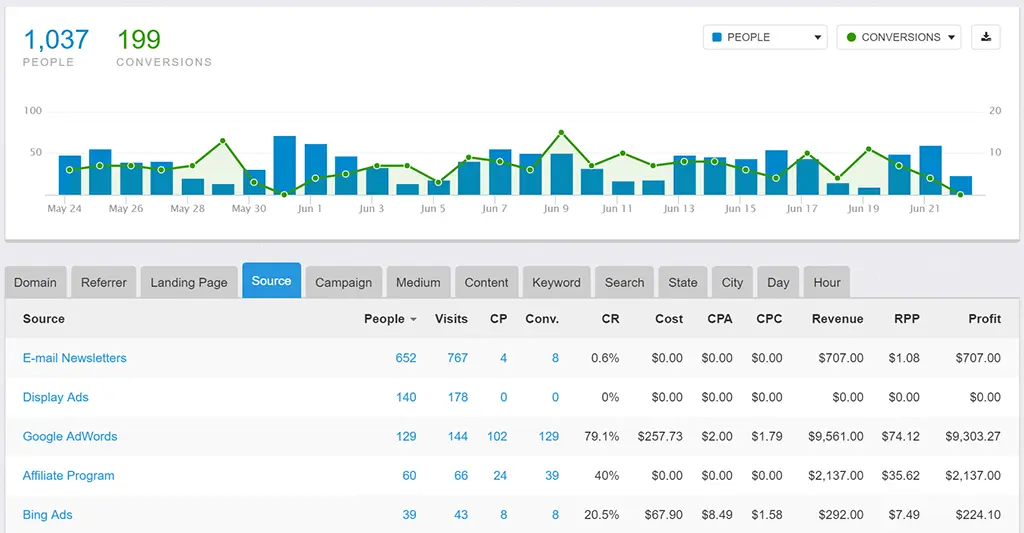The width and height of the screenshot is (1024, 533).
Task: Open the PEOPLE metric dropdown
Action: click(x=765, y=37)
